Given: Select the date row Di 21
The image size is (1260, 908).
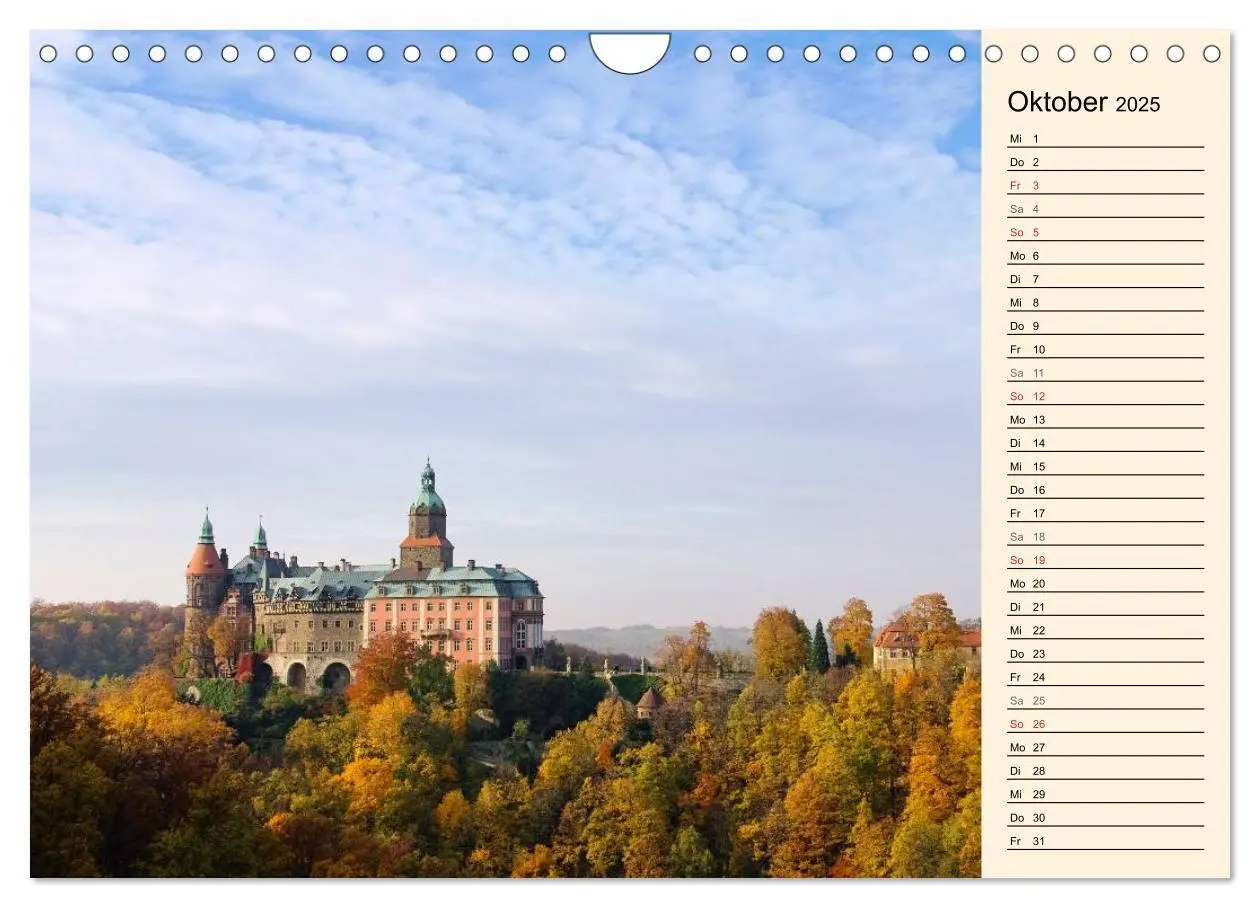Looking at the screenshot, I should pos(1105,606).
